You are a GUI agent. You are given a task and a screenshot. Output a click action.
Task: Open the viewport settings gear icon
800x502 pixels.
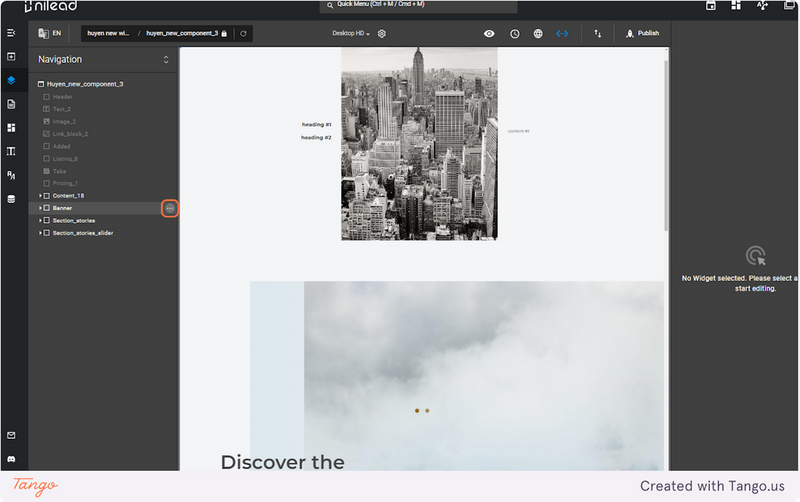tap(382, 34)
